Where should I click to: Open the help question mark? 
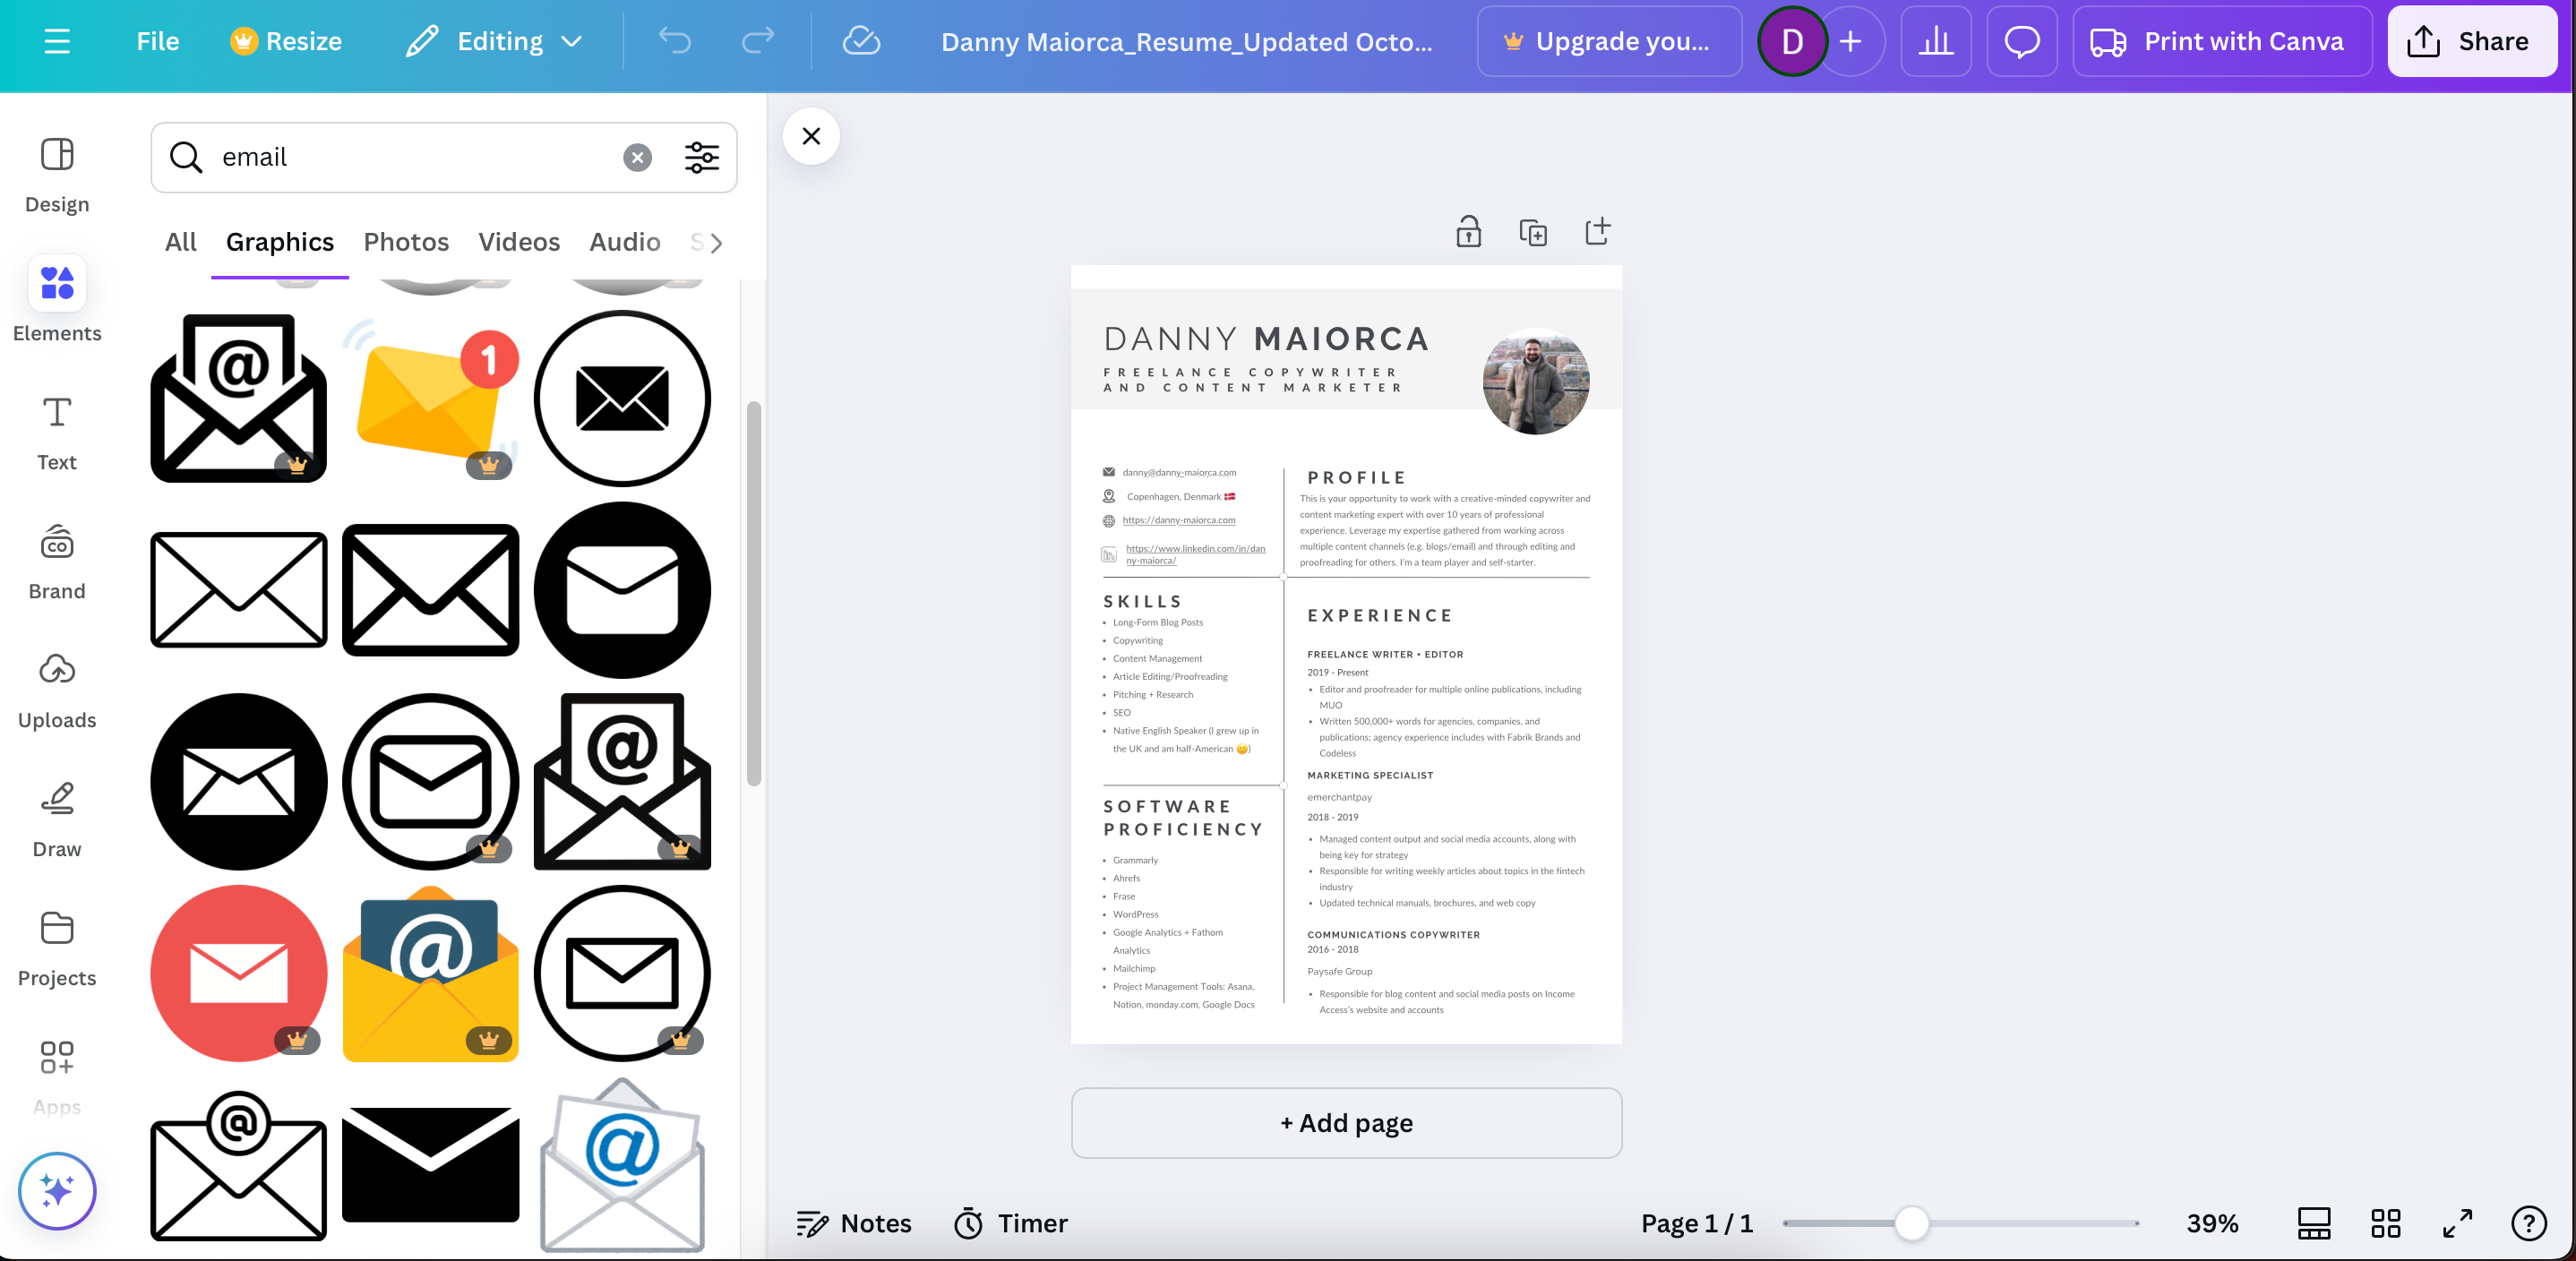2529,1223
